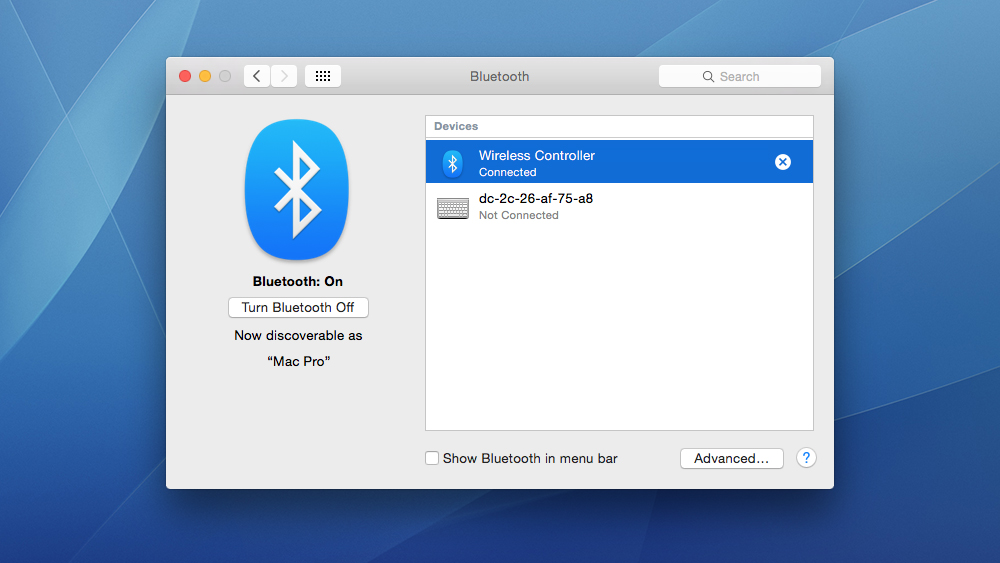This screenshot has width=1000, height=563.
Task: Click the 'Connected' status text
Action: (508, 172)
